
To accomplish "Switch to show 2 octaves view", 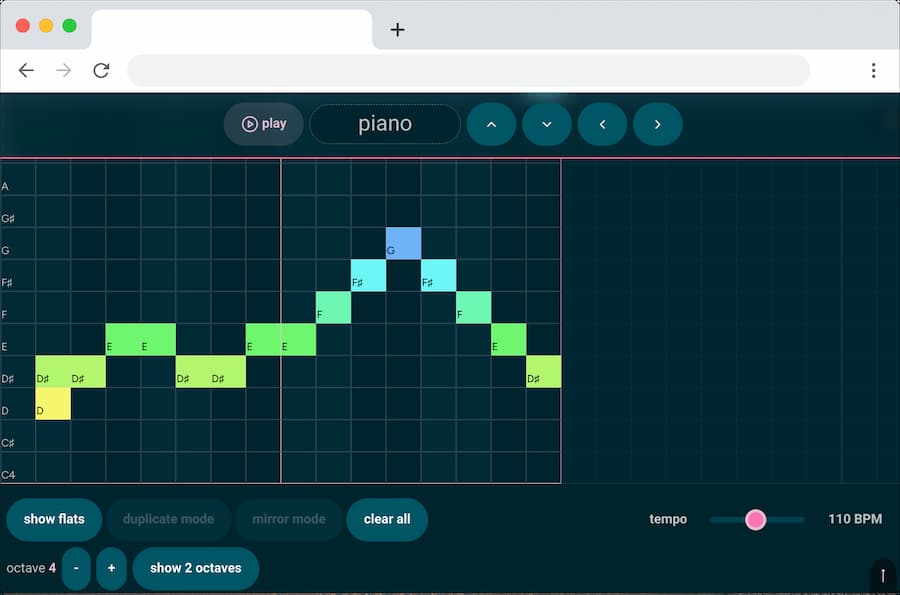I will (196, 568).
